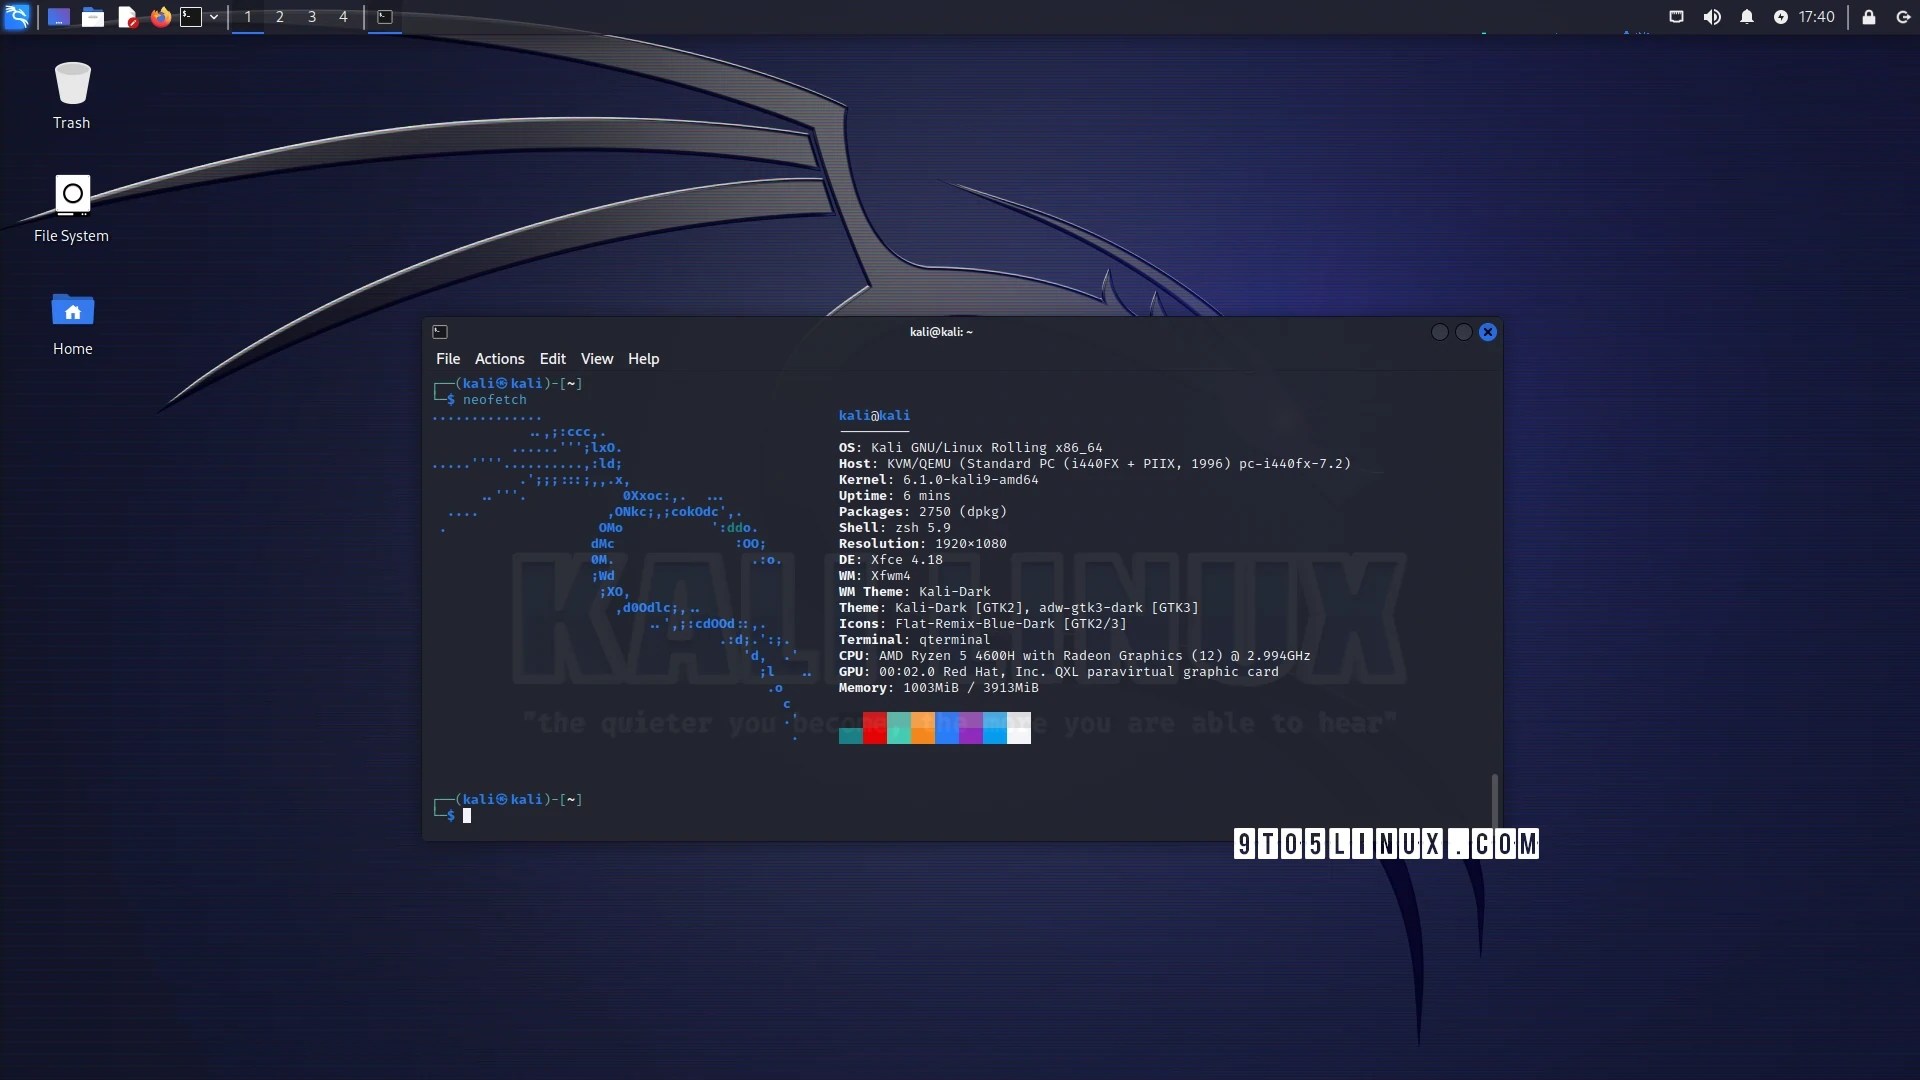The width and height of the screenshot is (1920, 1080).
Task: Open the Kali applications menu
Action: [x=17, y=17]
